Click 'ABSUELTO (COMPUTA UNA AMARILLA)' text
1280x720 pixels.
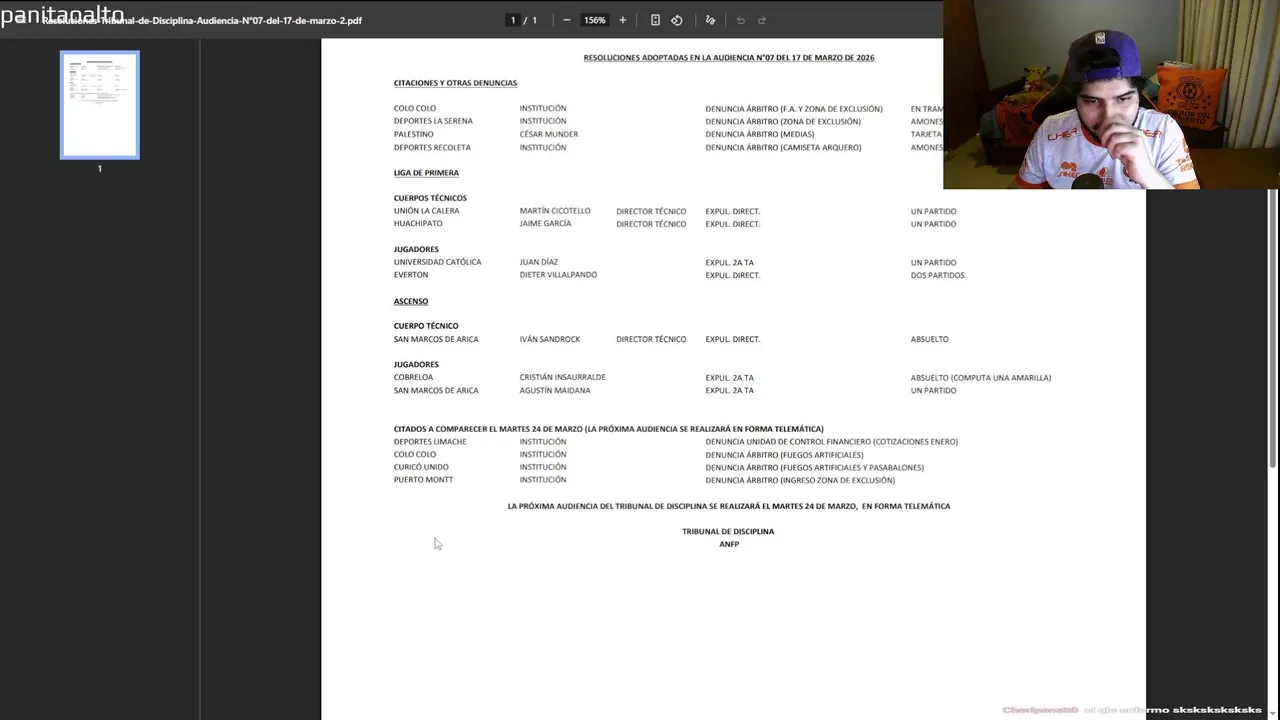point(981,378)
